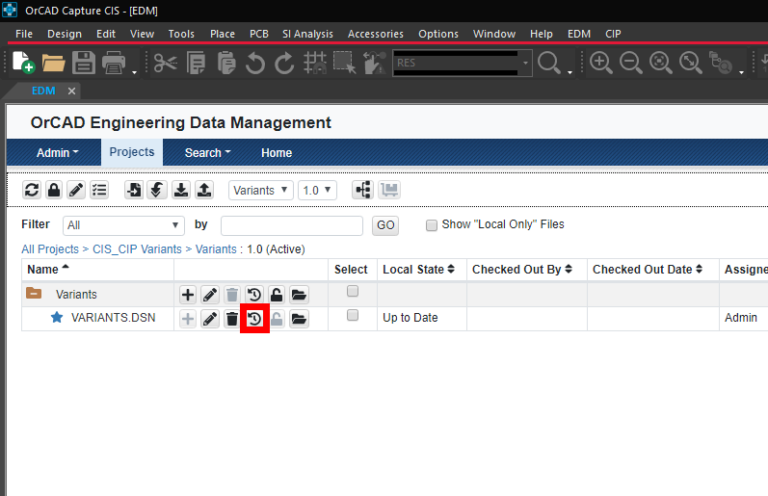
Task: Click the open folder icon in the VARIANTS.DSN row
Action: (299, 319)
